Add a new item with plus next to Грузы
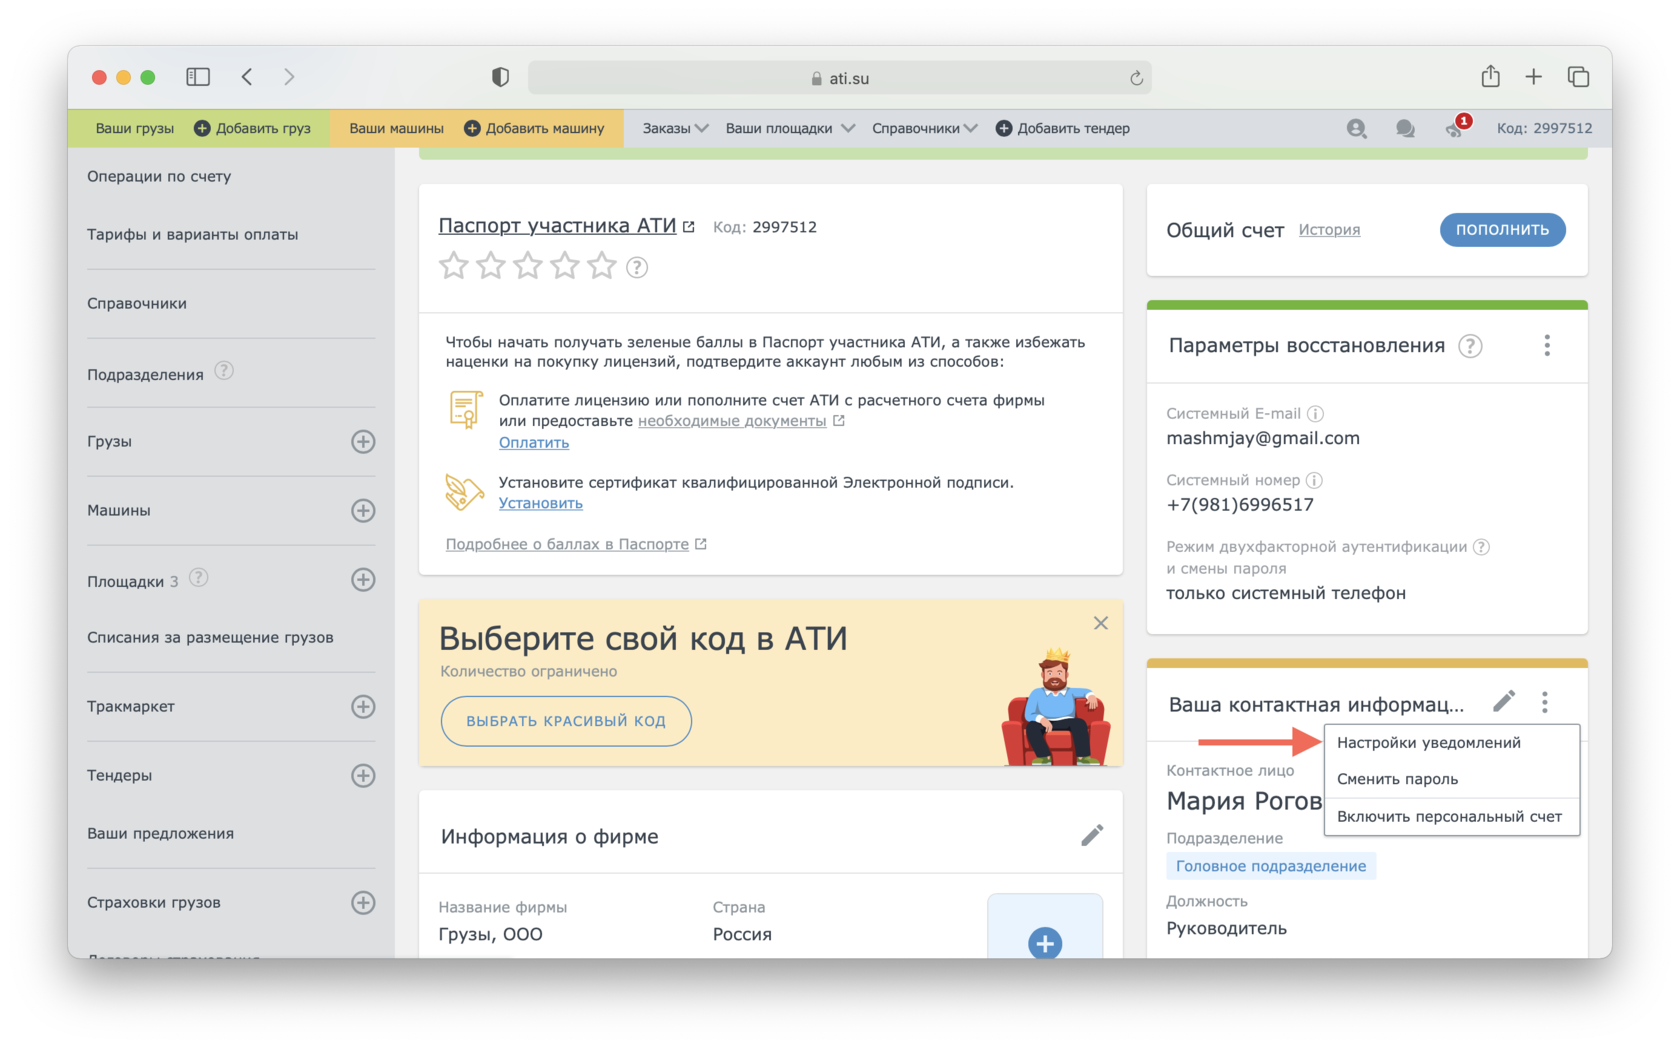 point(363,441)
